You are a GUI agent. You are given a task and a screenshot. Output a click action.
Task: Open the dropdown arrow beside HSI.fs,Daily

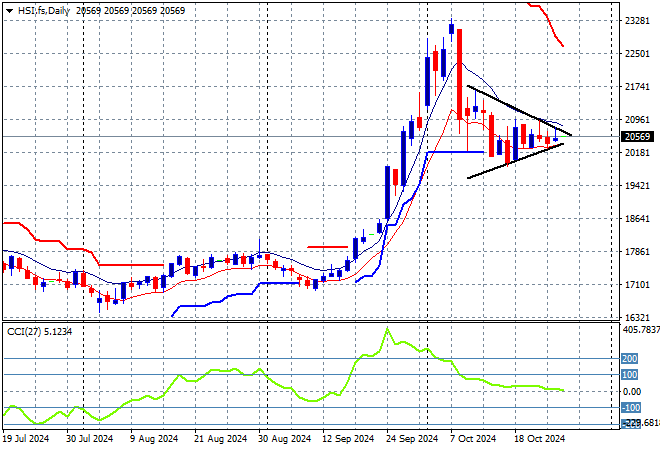[x=9, y=9]
